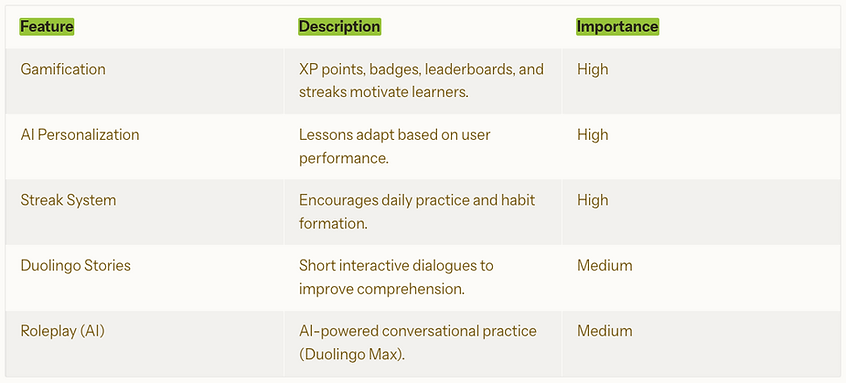Viewport: 846px width, 383px height.
Task: Click the Encourages daily practice description
Action: click(417, 211)
